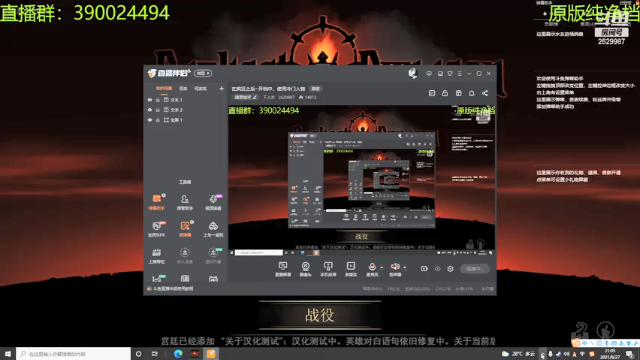This screenshot has height=360, width=640.
Task: Select the 文本 1 layer row
Action: [185, 100]
